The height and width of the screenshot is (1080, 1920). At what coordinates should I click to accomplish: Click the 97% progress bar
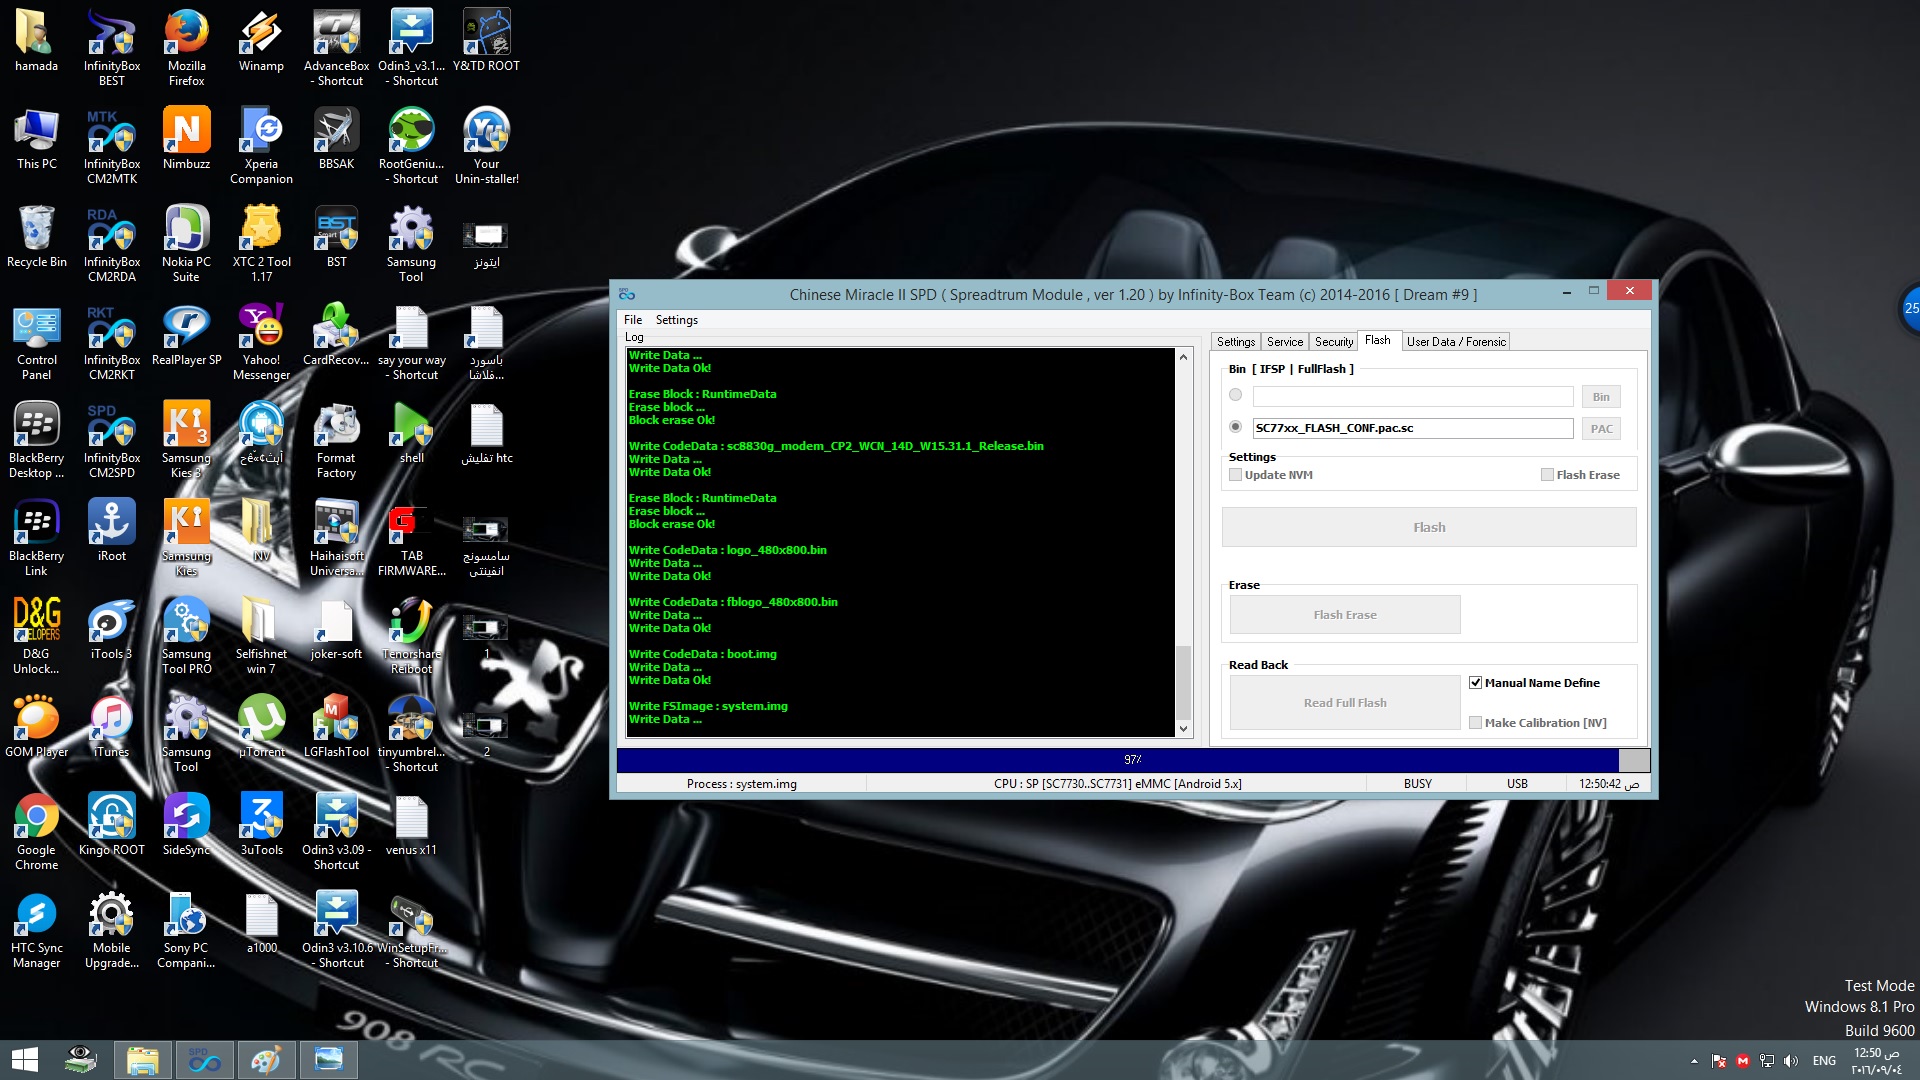[1133, 760]
